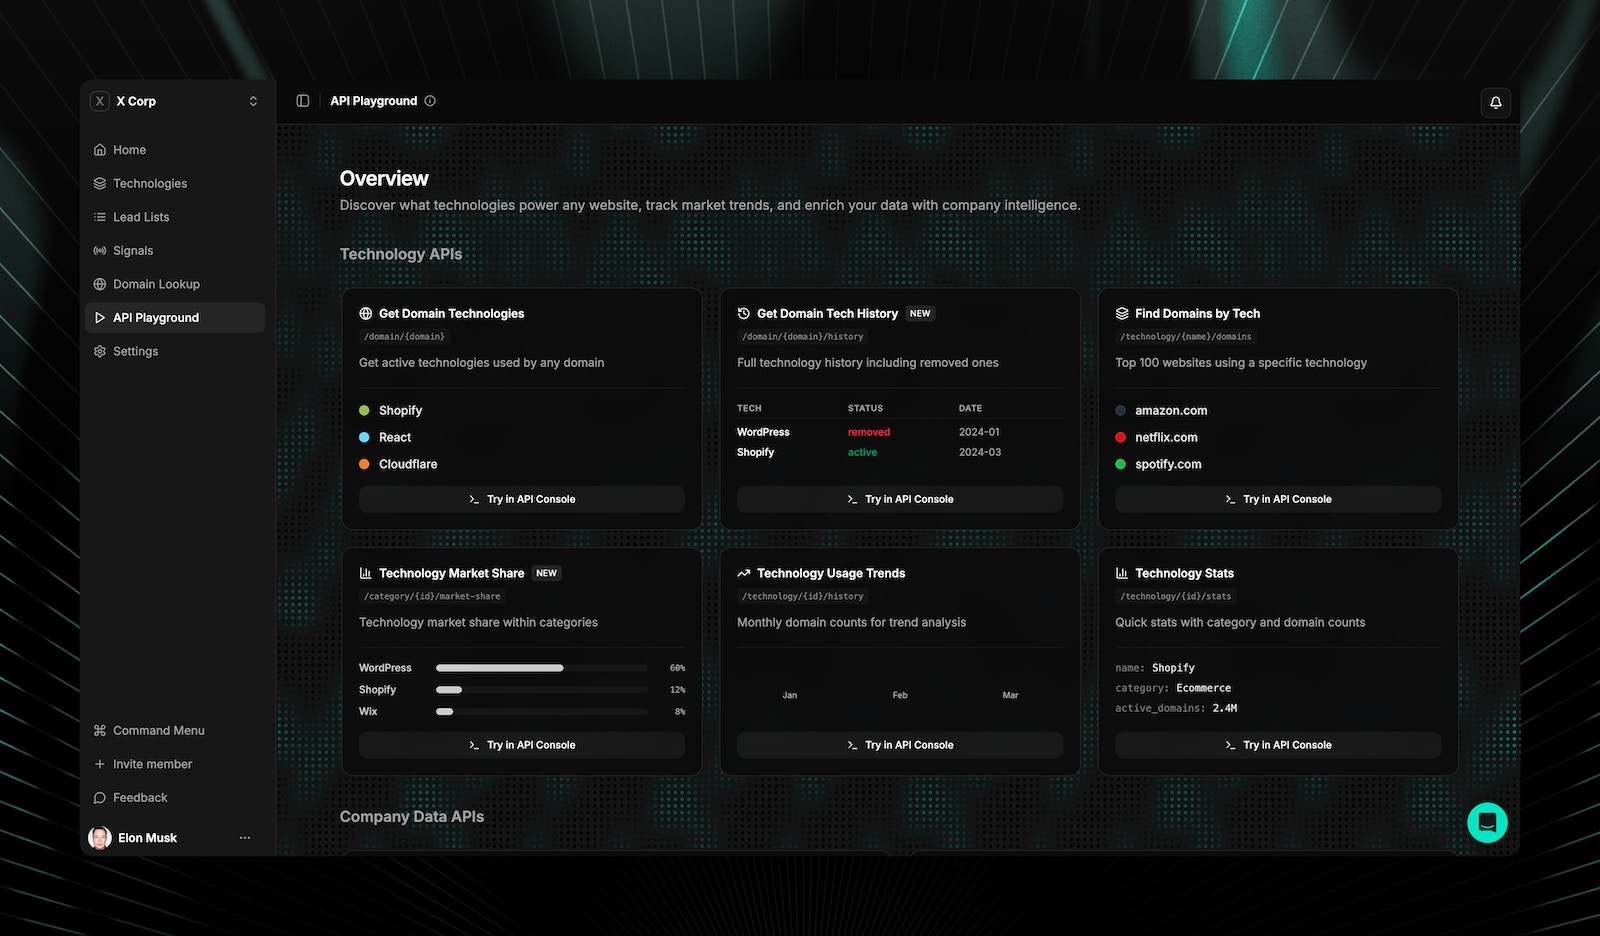The height and width of the screenshot is (936, 1600).
Task: Select the Home sidebar item
Action: pyautogui.click(x=130, y=149)
